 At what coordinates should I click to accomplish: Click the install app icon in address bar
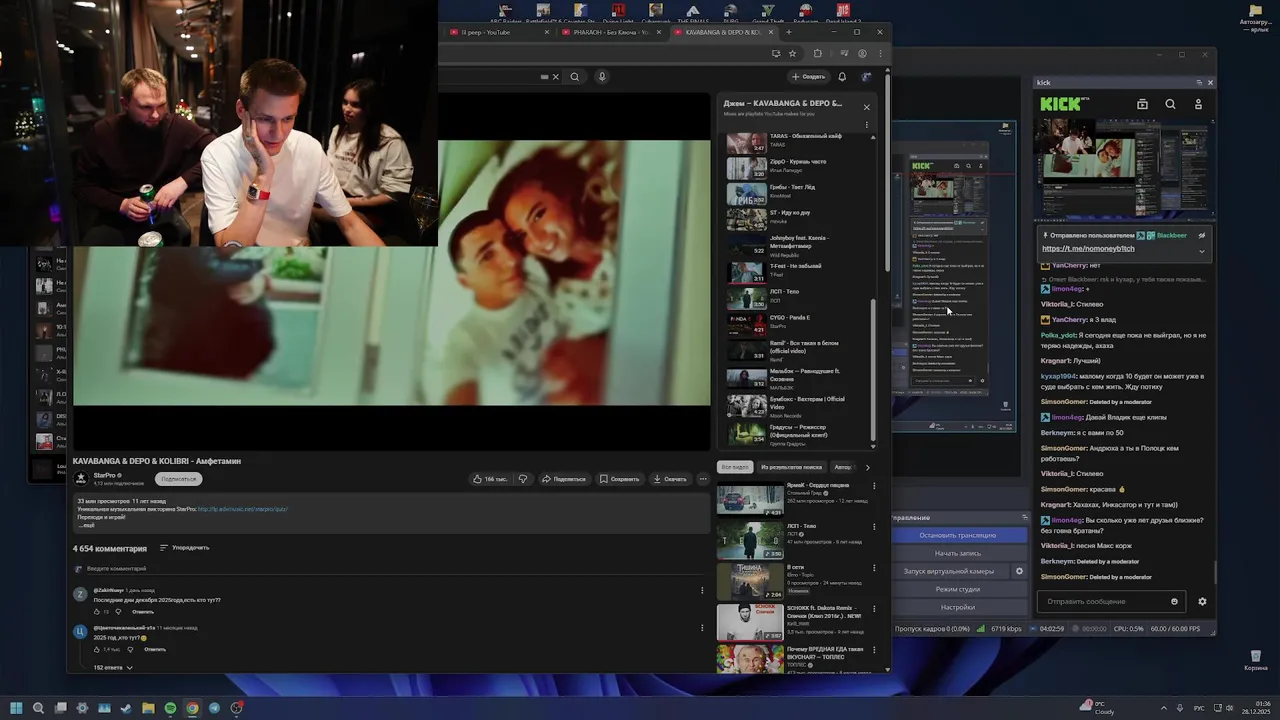pyautogui.click(x=775, y=54)
